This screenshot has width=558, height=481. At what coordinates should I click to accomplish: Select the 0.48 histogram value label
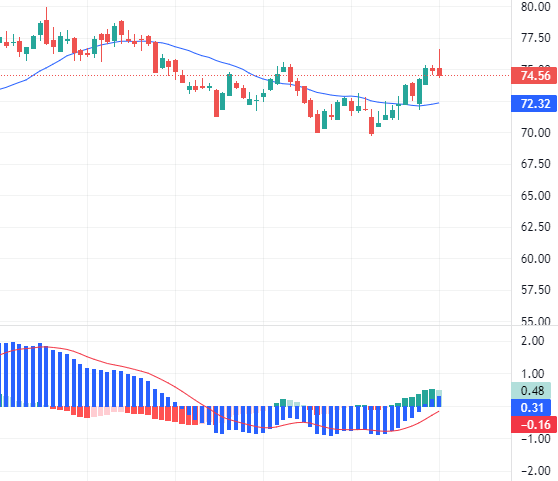531,390
